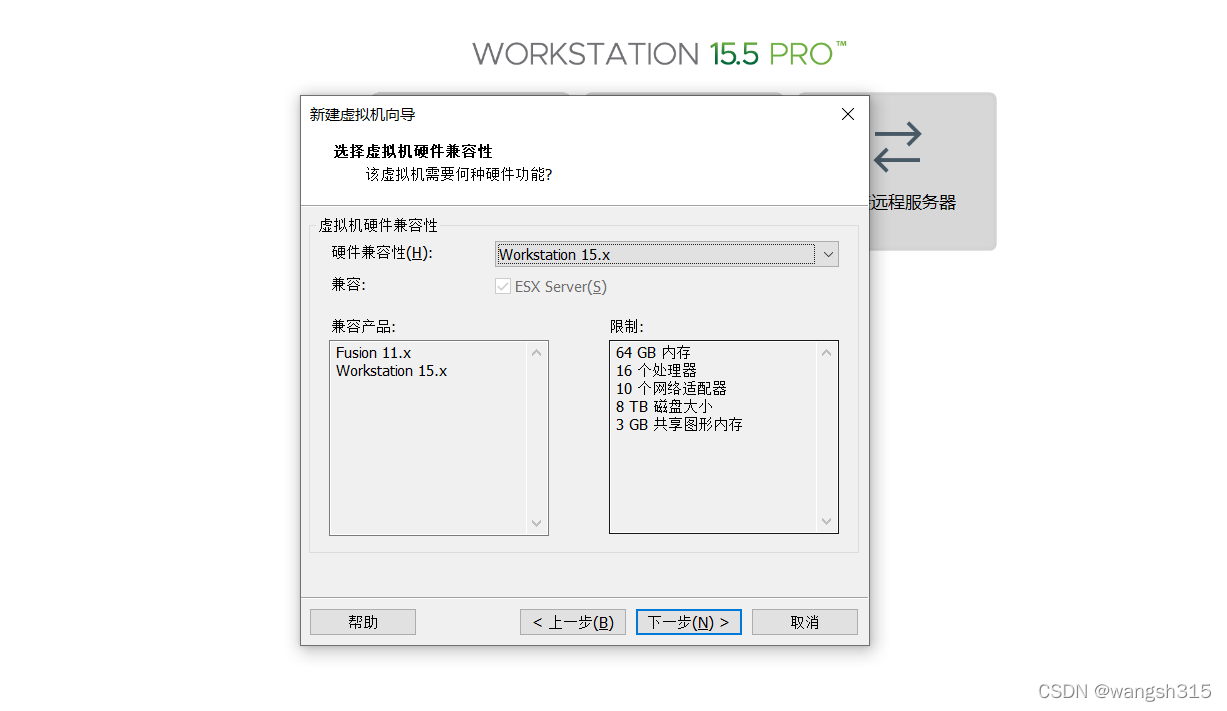Screen dimensions: 1227x711
Task: Click the remote server arrows icon
Action: pyautogui.click(x=897, y=147)
